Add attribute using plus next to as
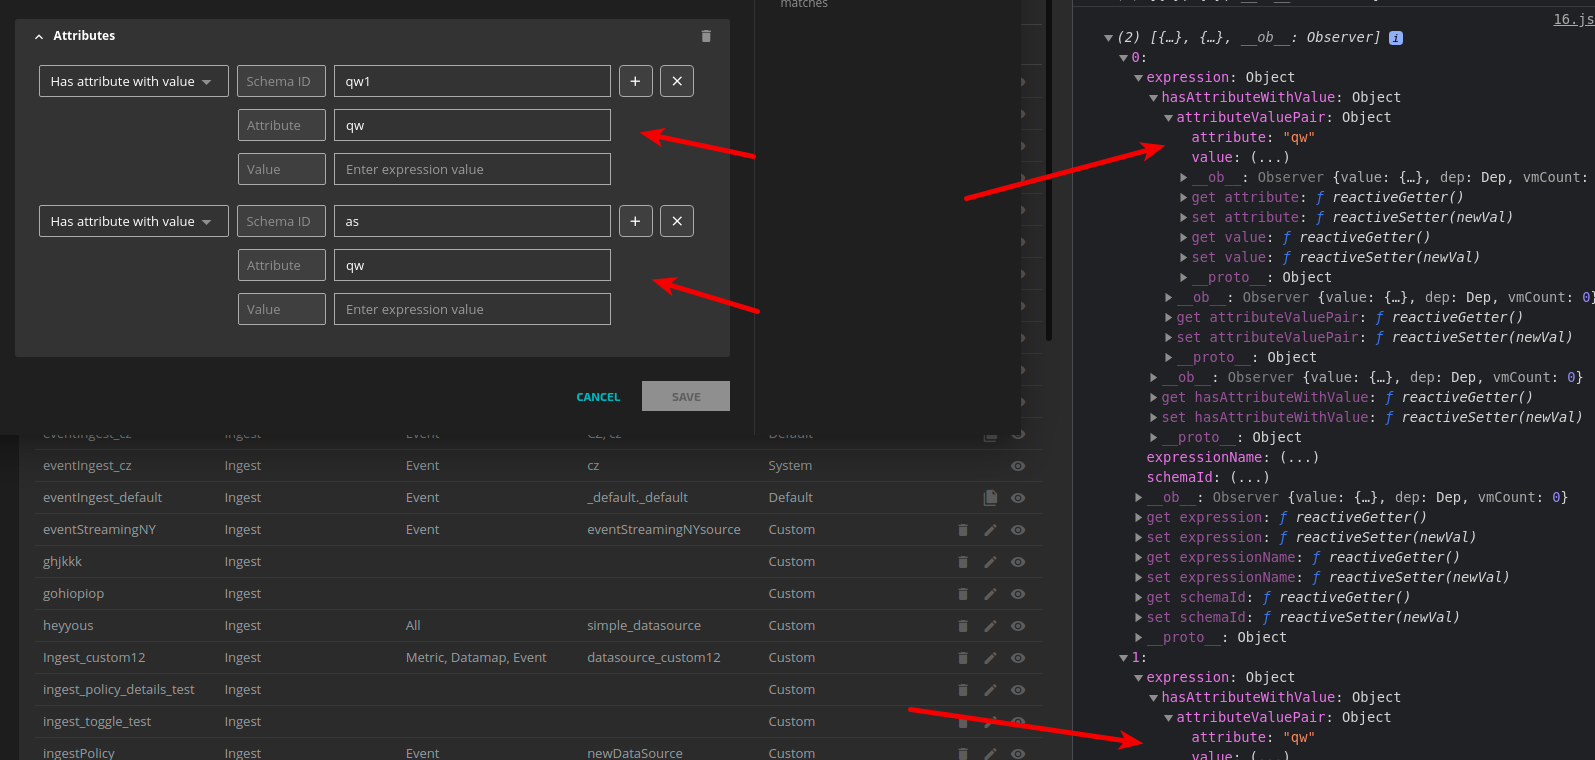This screenshot has width=1595, height=760. point(635,221)
